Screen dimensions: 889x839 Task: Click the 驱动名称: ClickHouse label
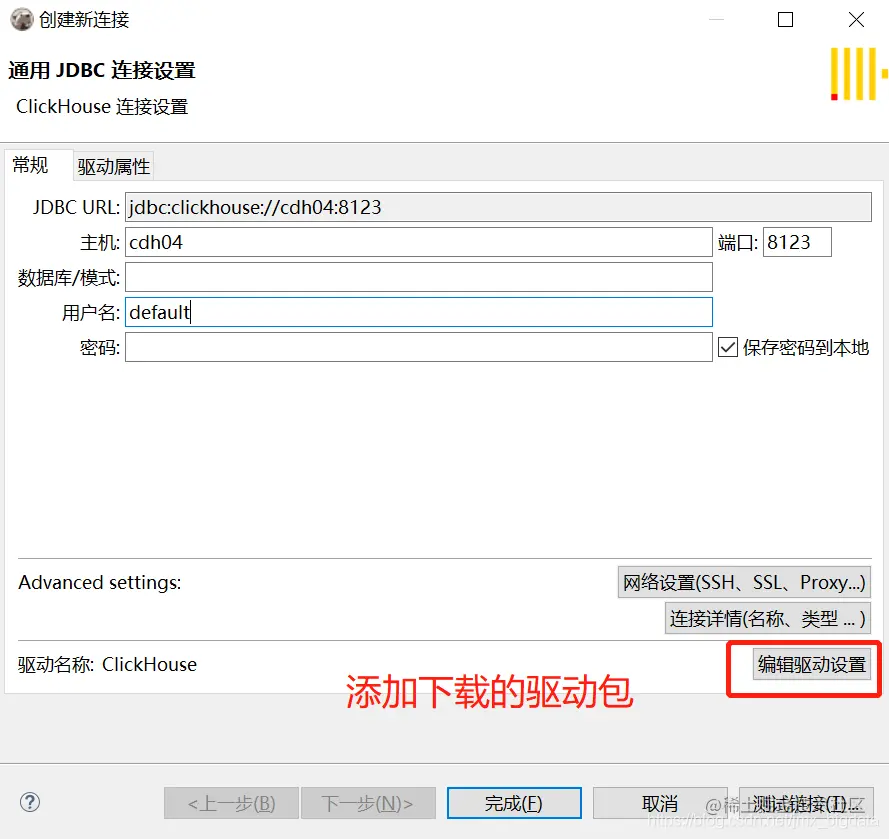[107, 664]
